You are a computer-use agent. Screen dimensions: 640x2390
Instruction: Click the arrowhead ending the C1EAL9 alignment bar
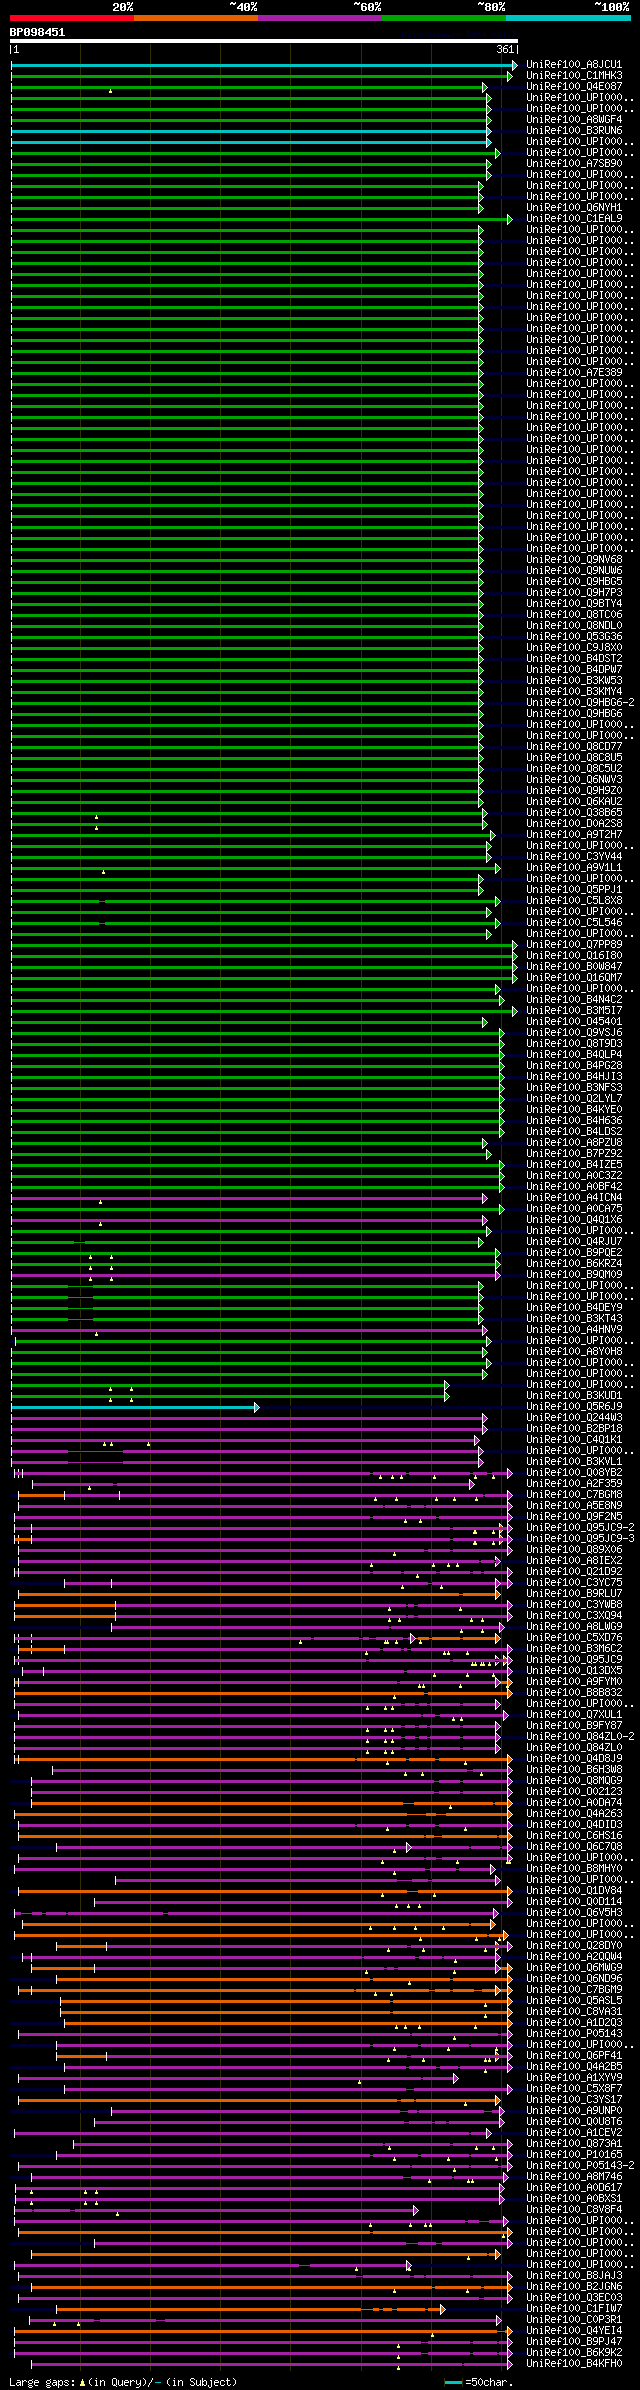point(509,219)
